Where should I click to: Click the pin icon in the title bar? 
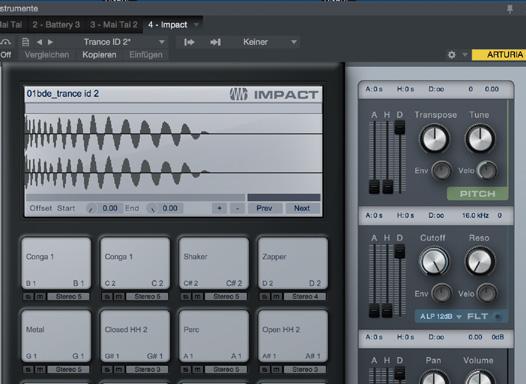point(510,9)
